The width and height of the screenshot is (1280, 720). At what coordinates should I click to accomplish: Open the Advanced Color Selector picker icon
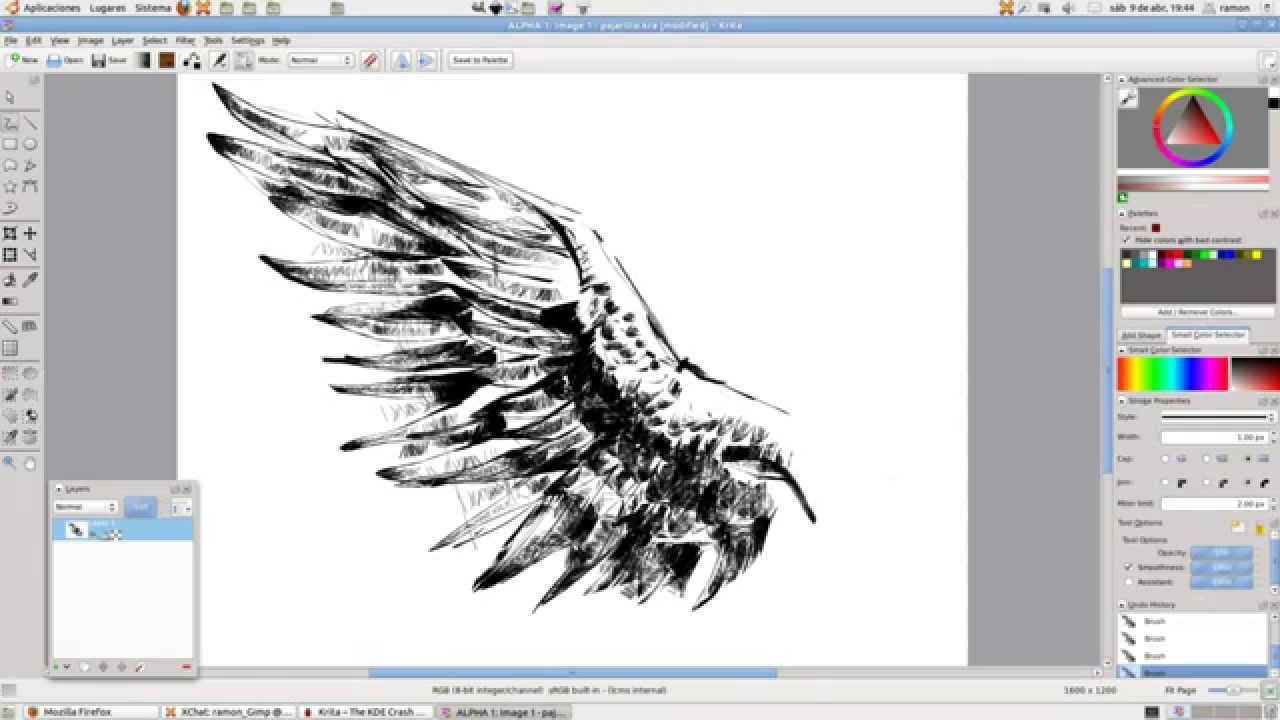click(x=1128, y=99)
